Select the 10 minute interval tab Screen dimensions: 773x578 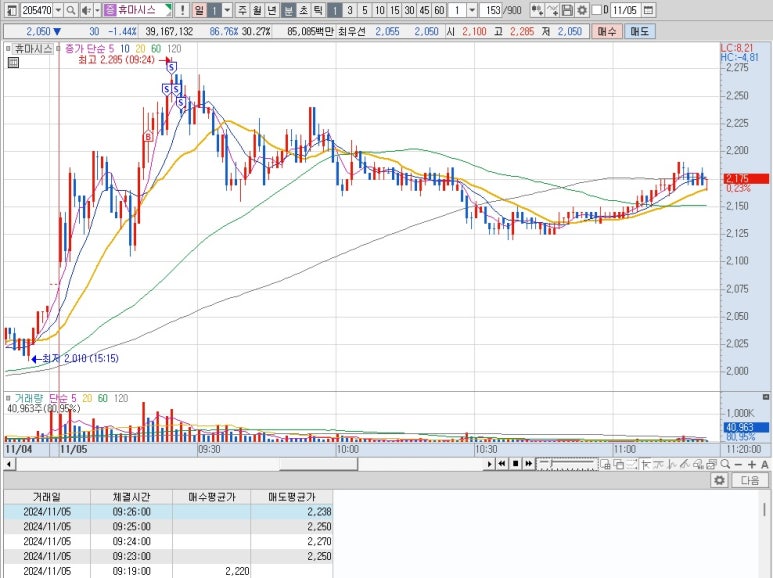click(380, 10)
